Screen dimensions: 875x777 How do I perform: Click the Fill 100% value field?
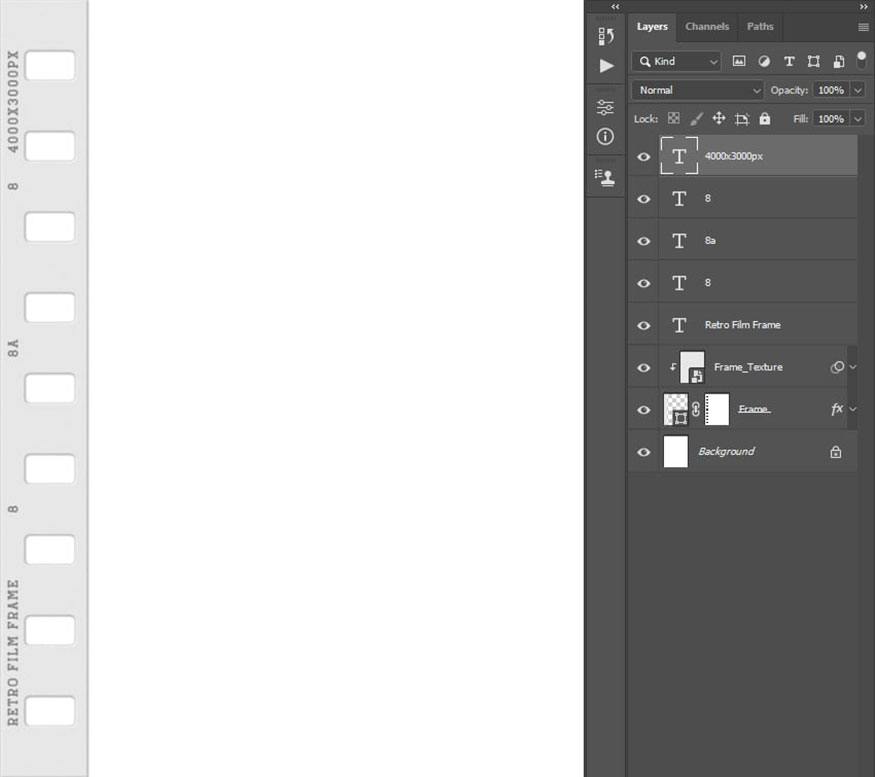[x=831, y=119]
